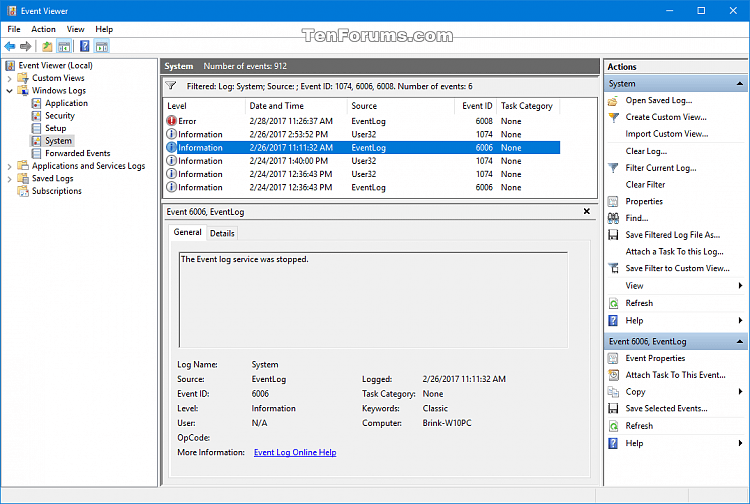
Task: Sort by the Event ID column header
Action: [476, 106]
